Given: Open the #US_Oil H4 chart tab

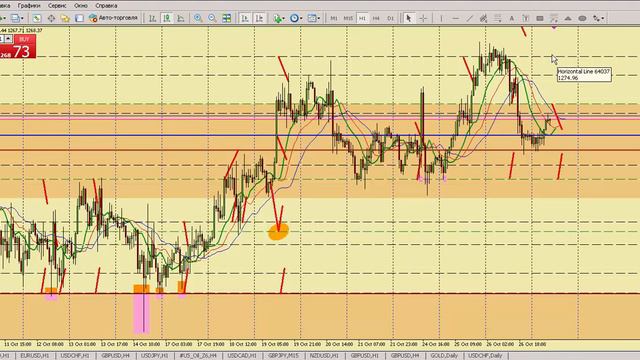Looking at the screenshot, I should pyautogui.click(x=198, y=356).
